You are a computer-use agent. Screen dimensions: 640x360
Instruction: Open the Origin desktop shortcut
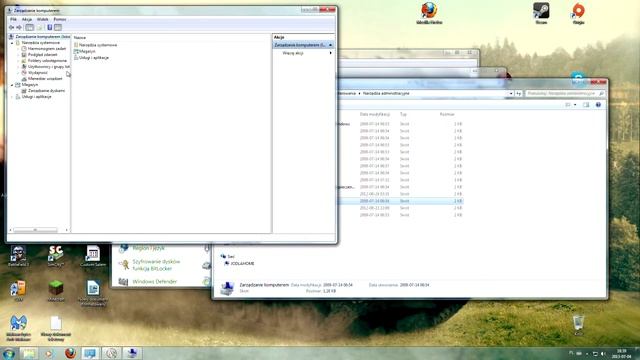tap(578, 13)
